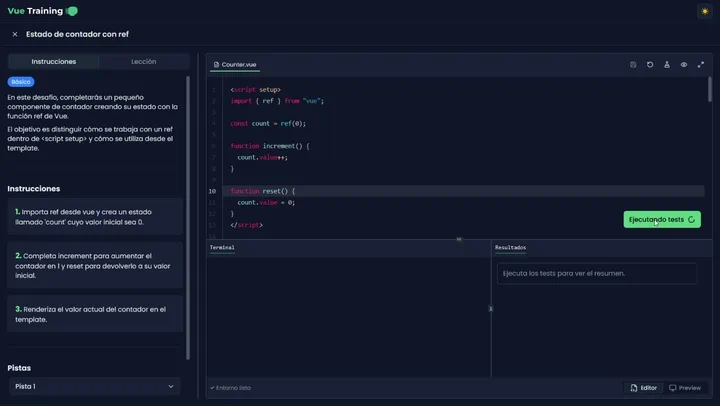Click code line 10 with function reset

[463, 191]
